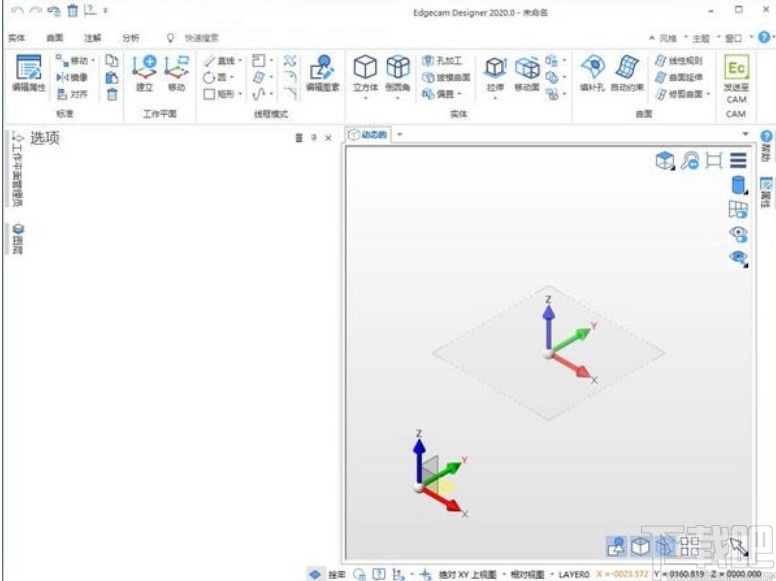
Task: Create a workplane with 建立
Action: point(145,73)
